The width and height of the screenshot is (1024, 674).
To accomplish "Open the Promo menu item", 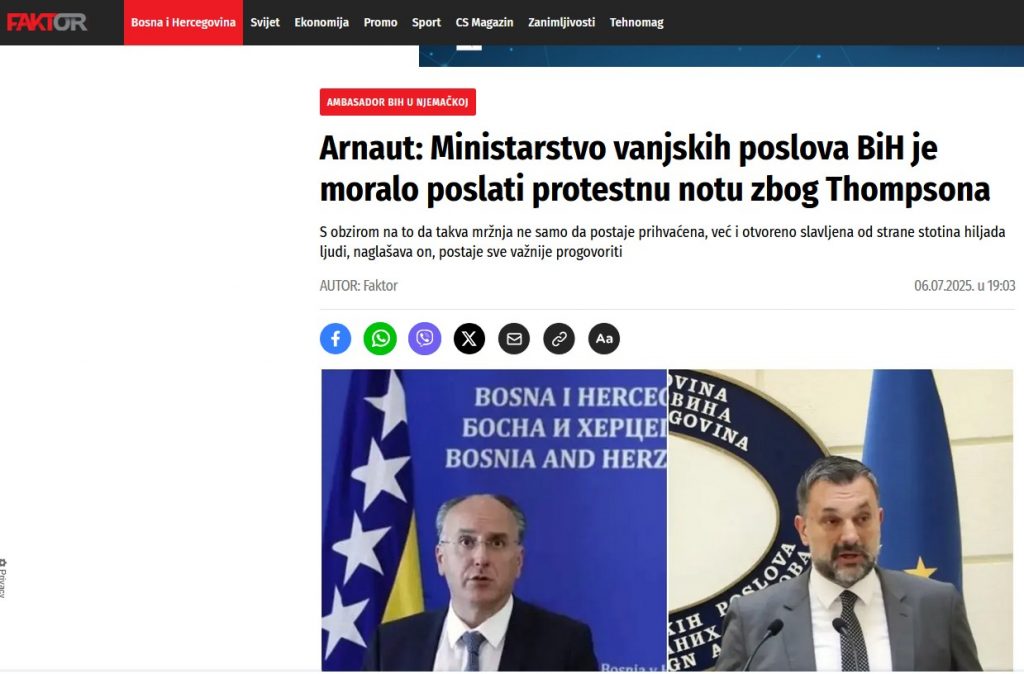I will [x=380, y=22].
